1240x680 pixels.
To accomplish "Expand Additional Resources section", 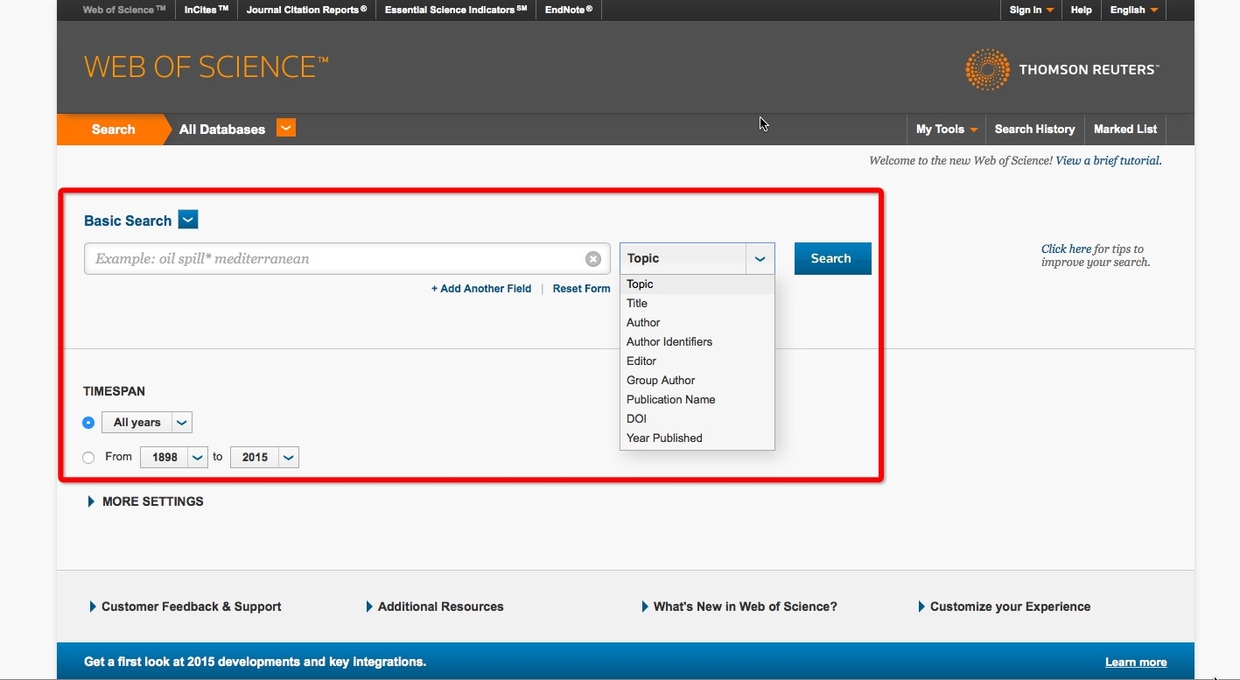I will tap(435, 606).
